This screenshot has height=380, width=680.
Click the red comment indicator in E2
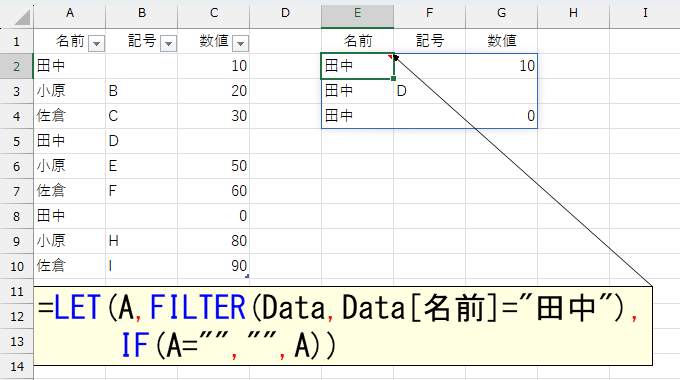point(391,57)
